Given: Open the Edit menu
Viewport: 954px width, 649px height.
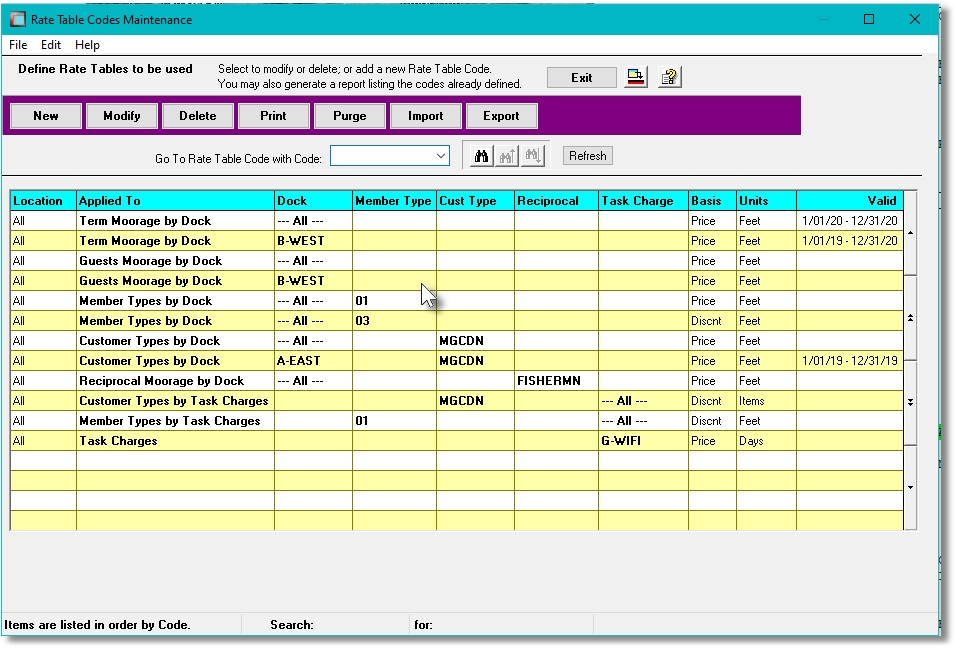Looking at the screenshot, I should click(x=50, y=44).
